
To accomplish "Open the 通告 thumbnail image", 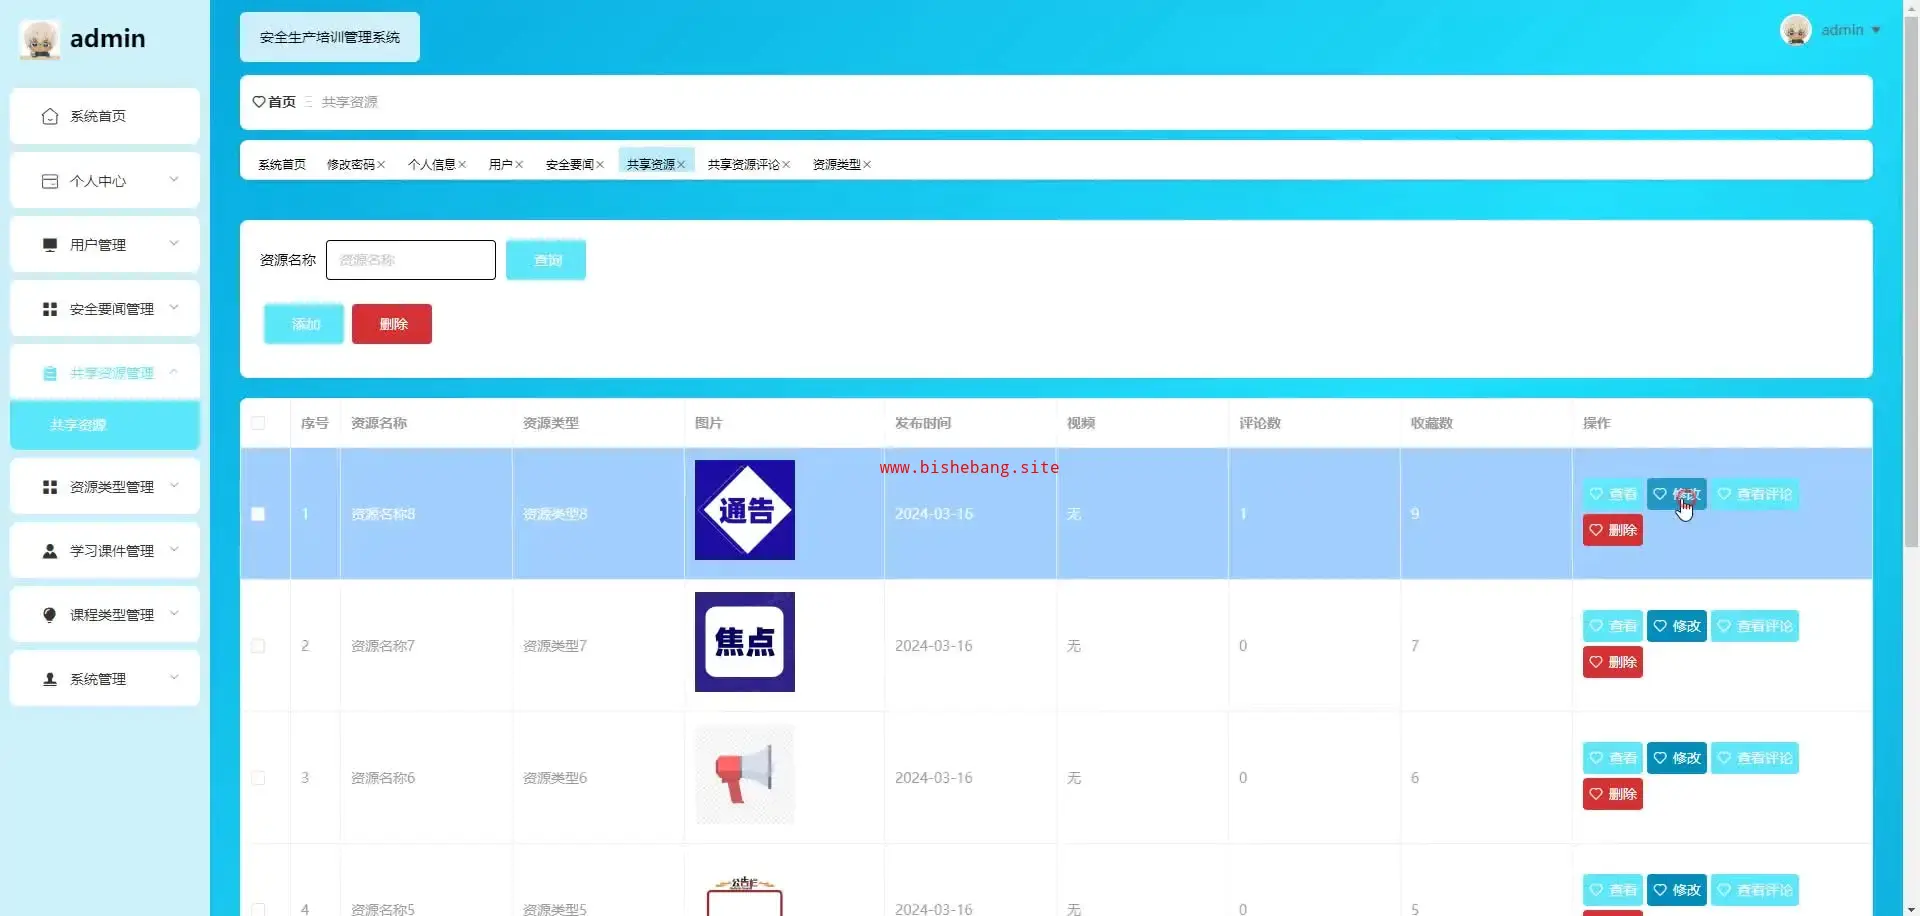I will pos(745,510).
